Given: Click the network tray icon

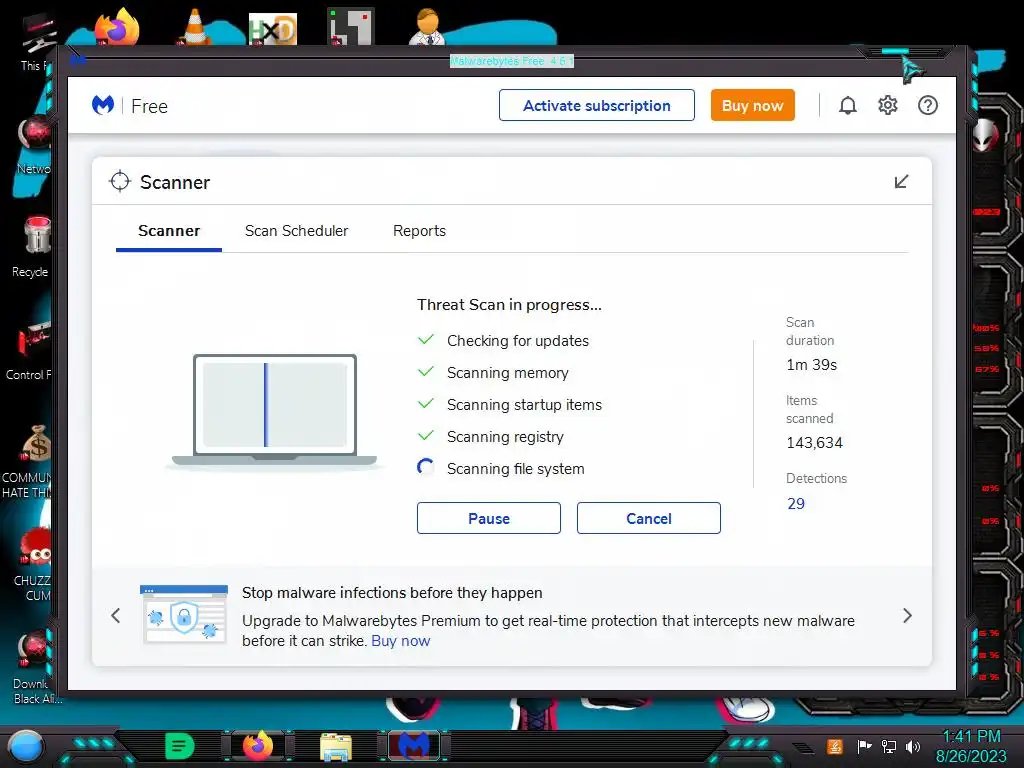Looking at the screenshot, I should [888, 746].
